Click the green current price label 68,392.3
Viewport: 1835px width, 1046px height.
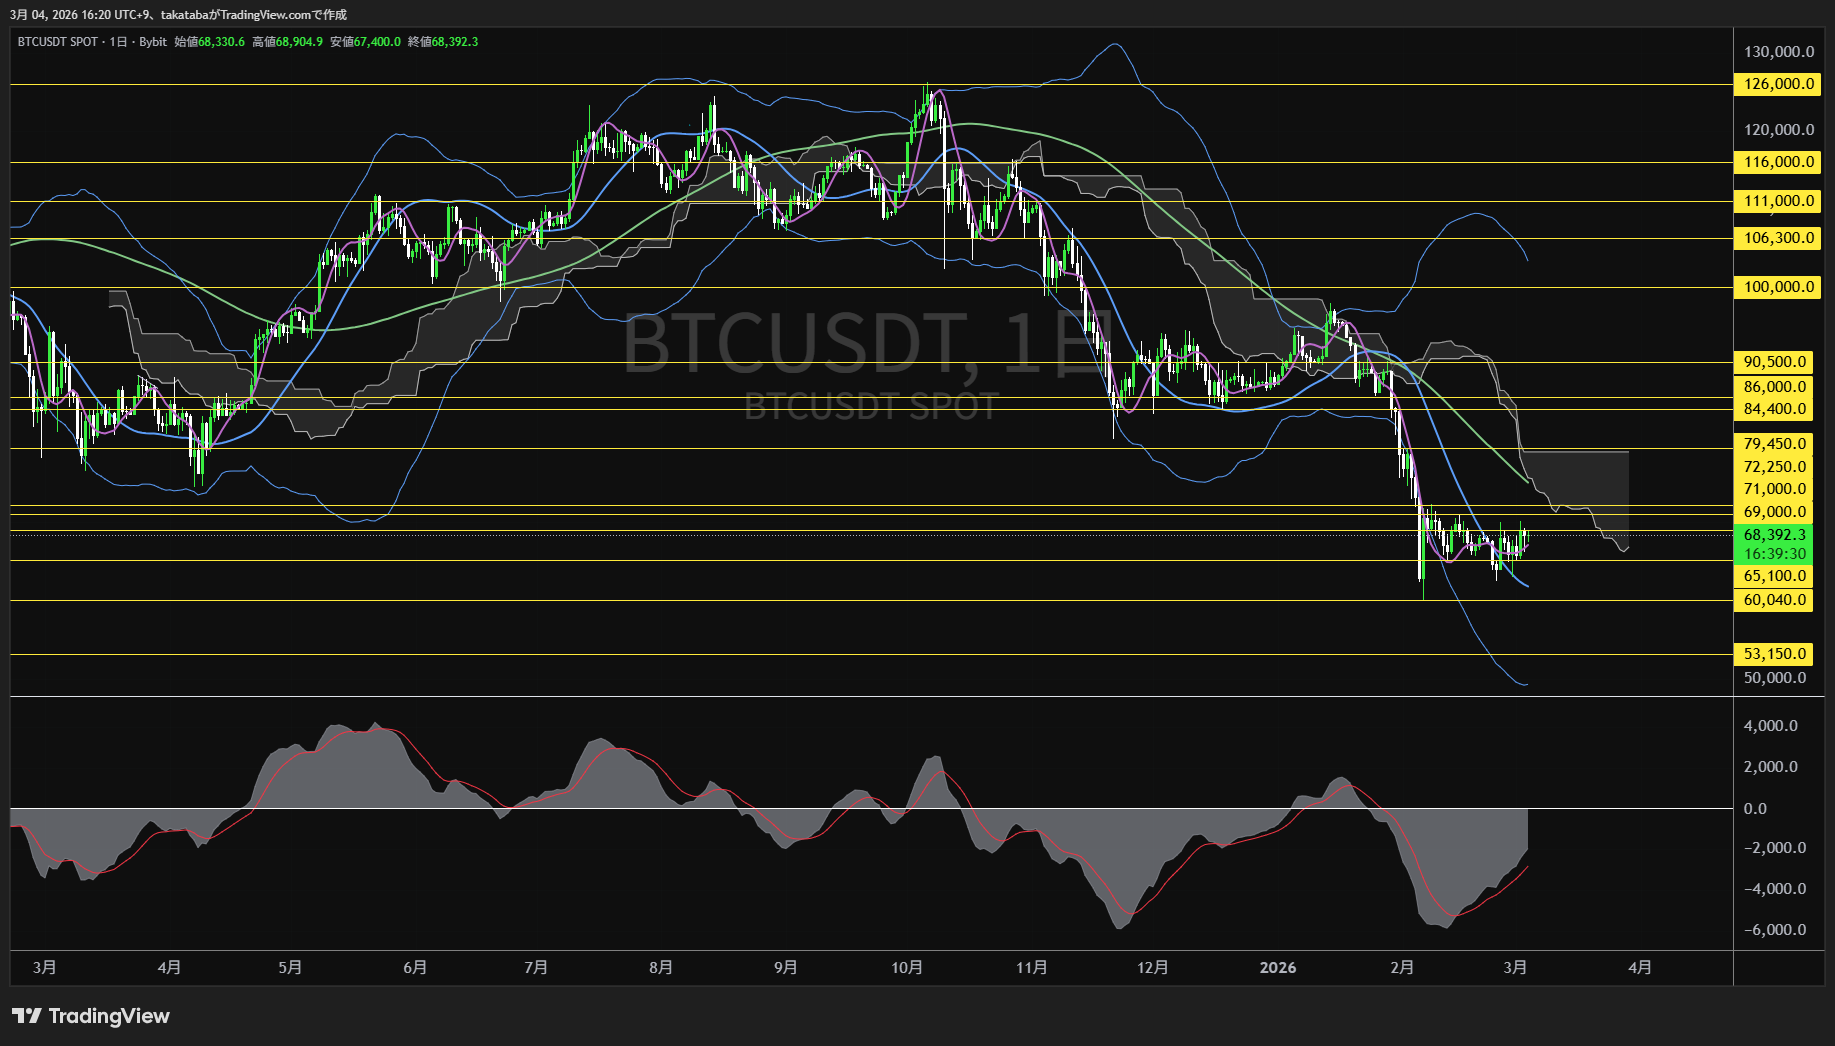[1775, 535]
